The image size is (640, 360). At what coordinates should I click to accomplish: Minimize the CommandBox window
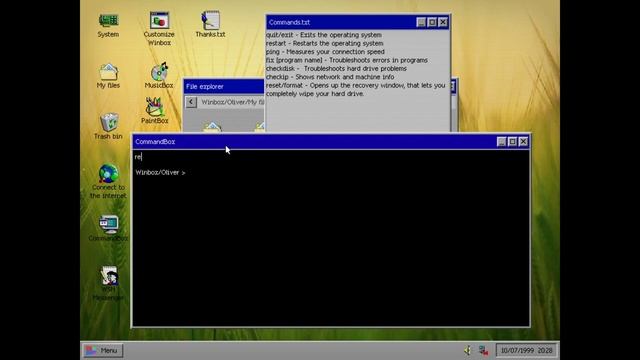point(502,142)
